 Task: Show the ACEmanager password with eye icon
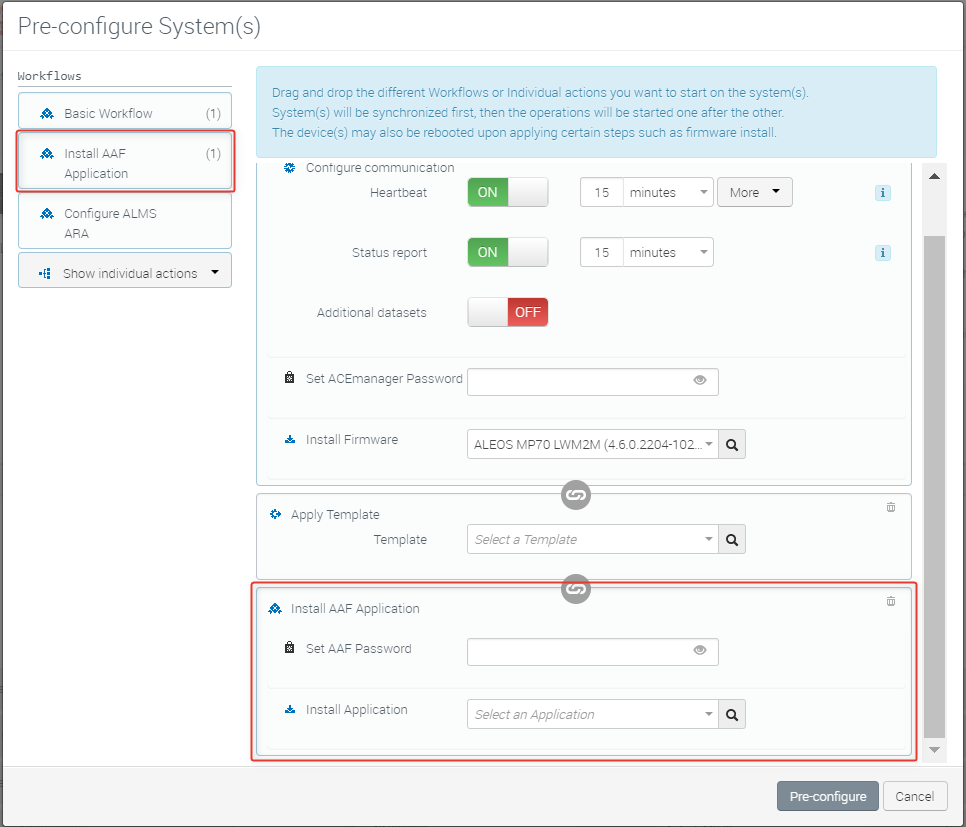click(x=700, y=380)
